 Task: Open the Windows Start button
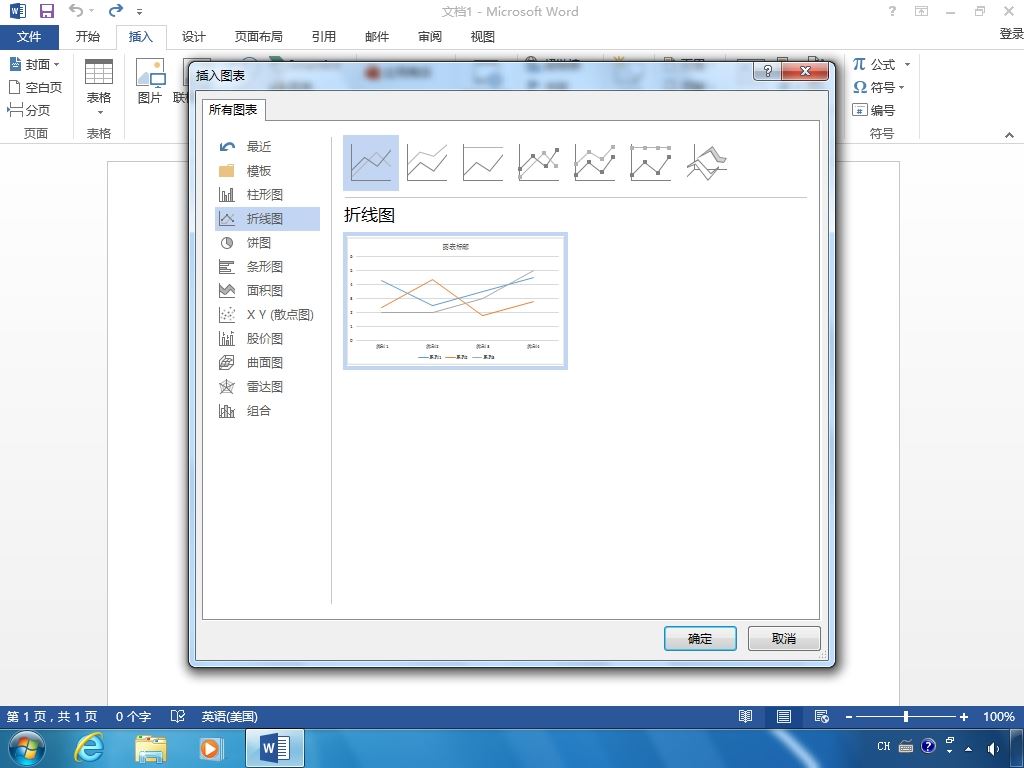click(x=27, y=748)
